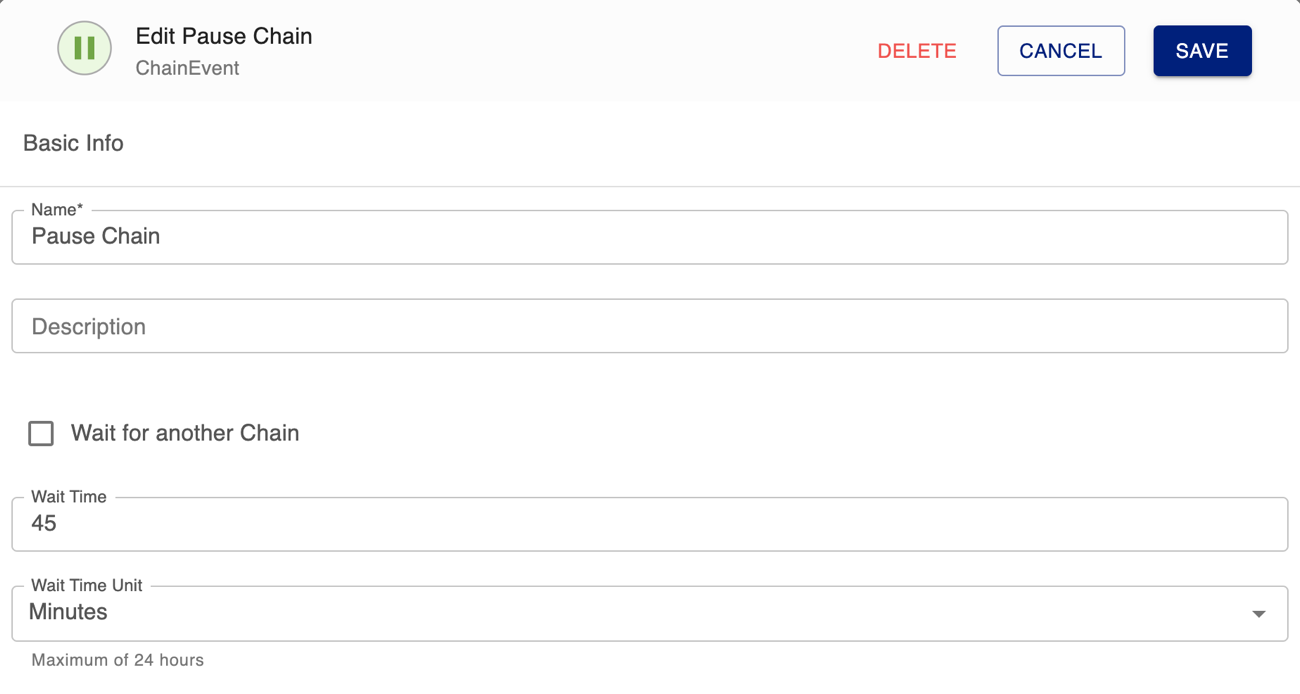The width and height of the screenshot is (1300, 694).
Task: Focus the Name field containing Pause Chain
Action: tap(650, 237)
